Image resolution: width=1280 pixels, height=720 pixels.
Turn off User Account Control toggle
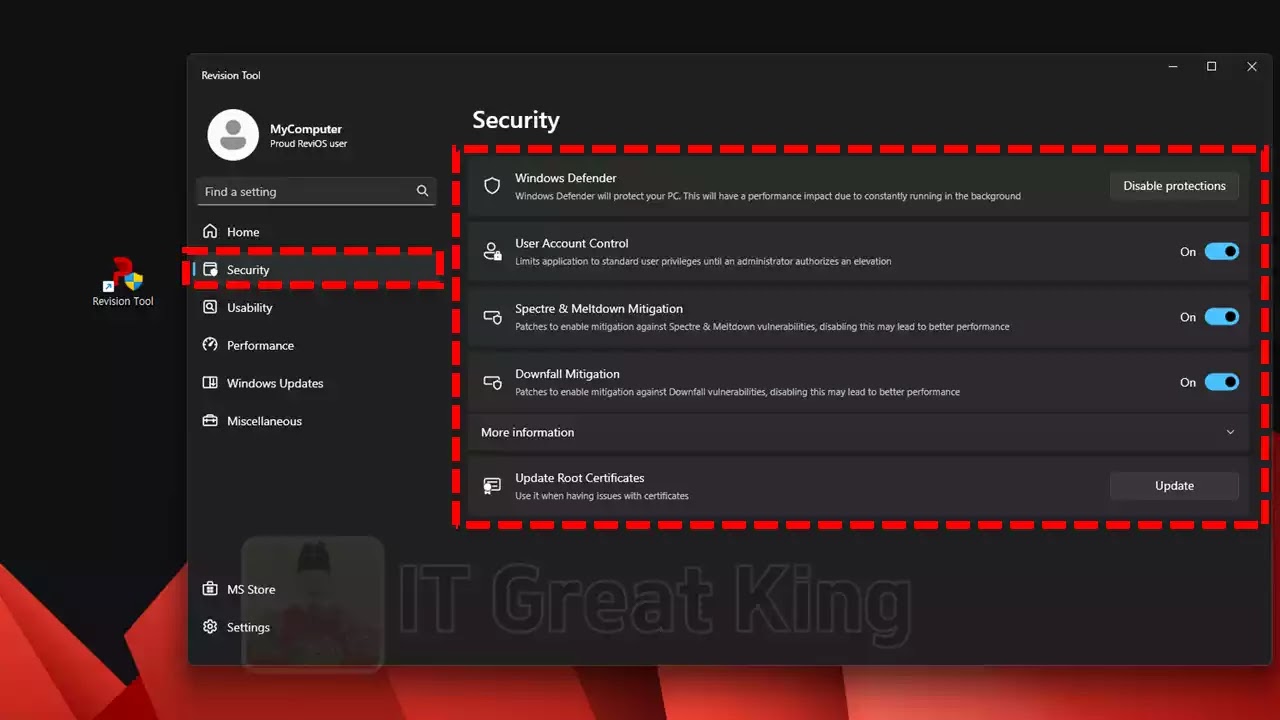[1222, 252]
